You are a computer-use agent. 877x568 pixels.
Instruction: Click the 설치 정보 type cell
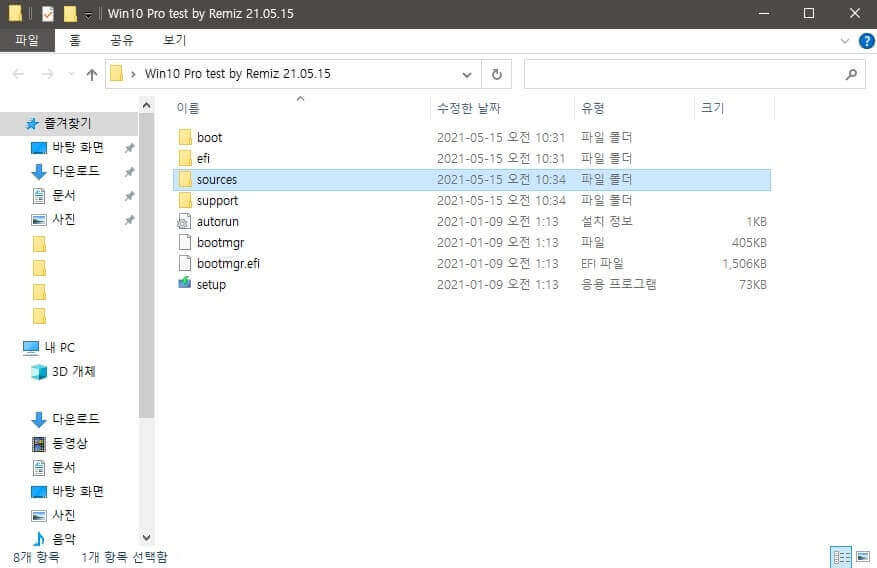[x=606, y=221]
